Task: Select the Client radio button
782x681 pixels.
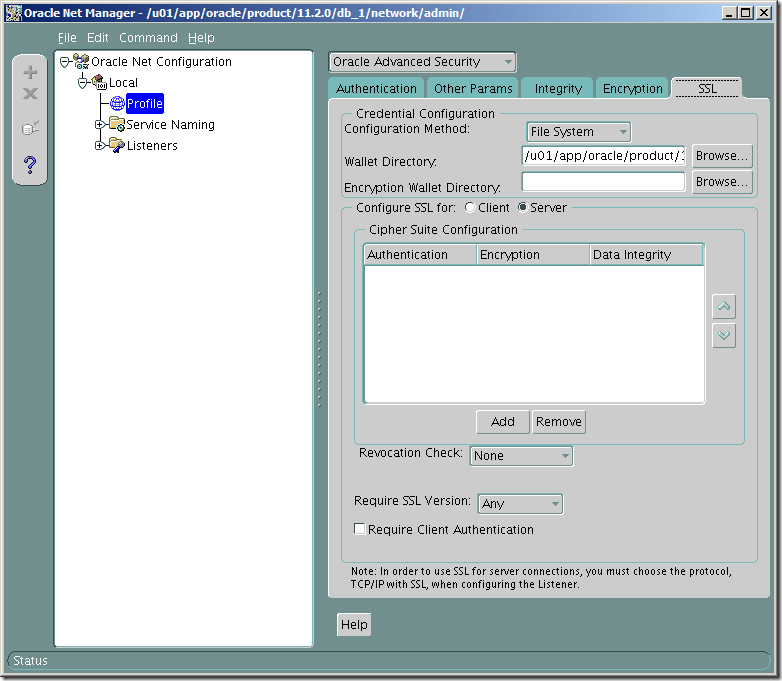Action: [471, 208]
